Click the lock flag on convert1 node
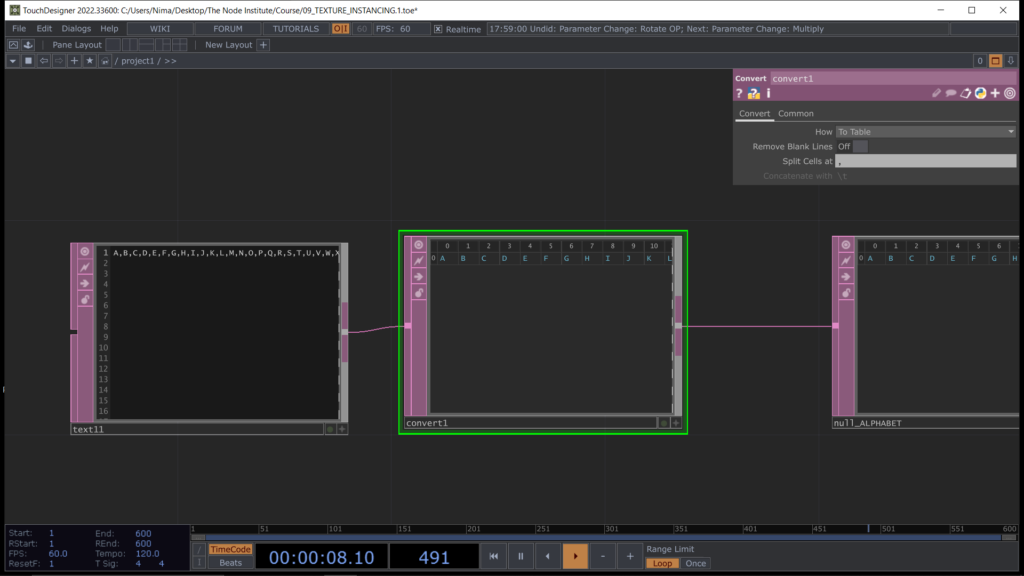 [x=419, y=293]
